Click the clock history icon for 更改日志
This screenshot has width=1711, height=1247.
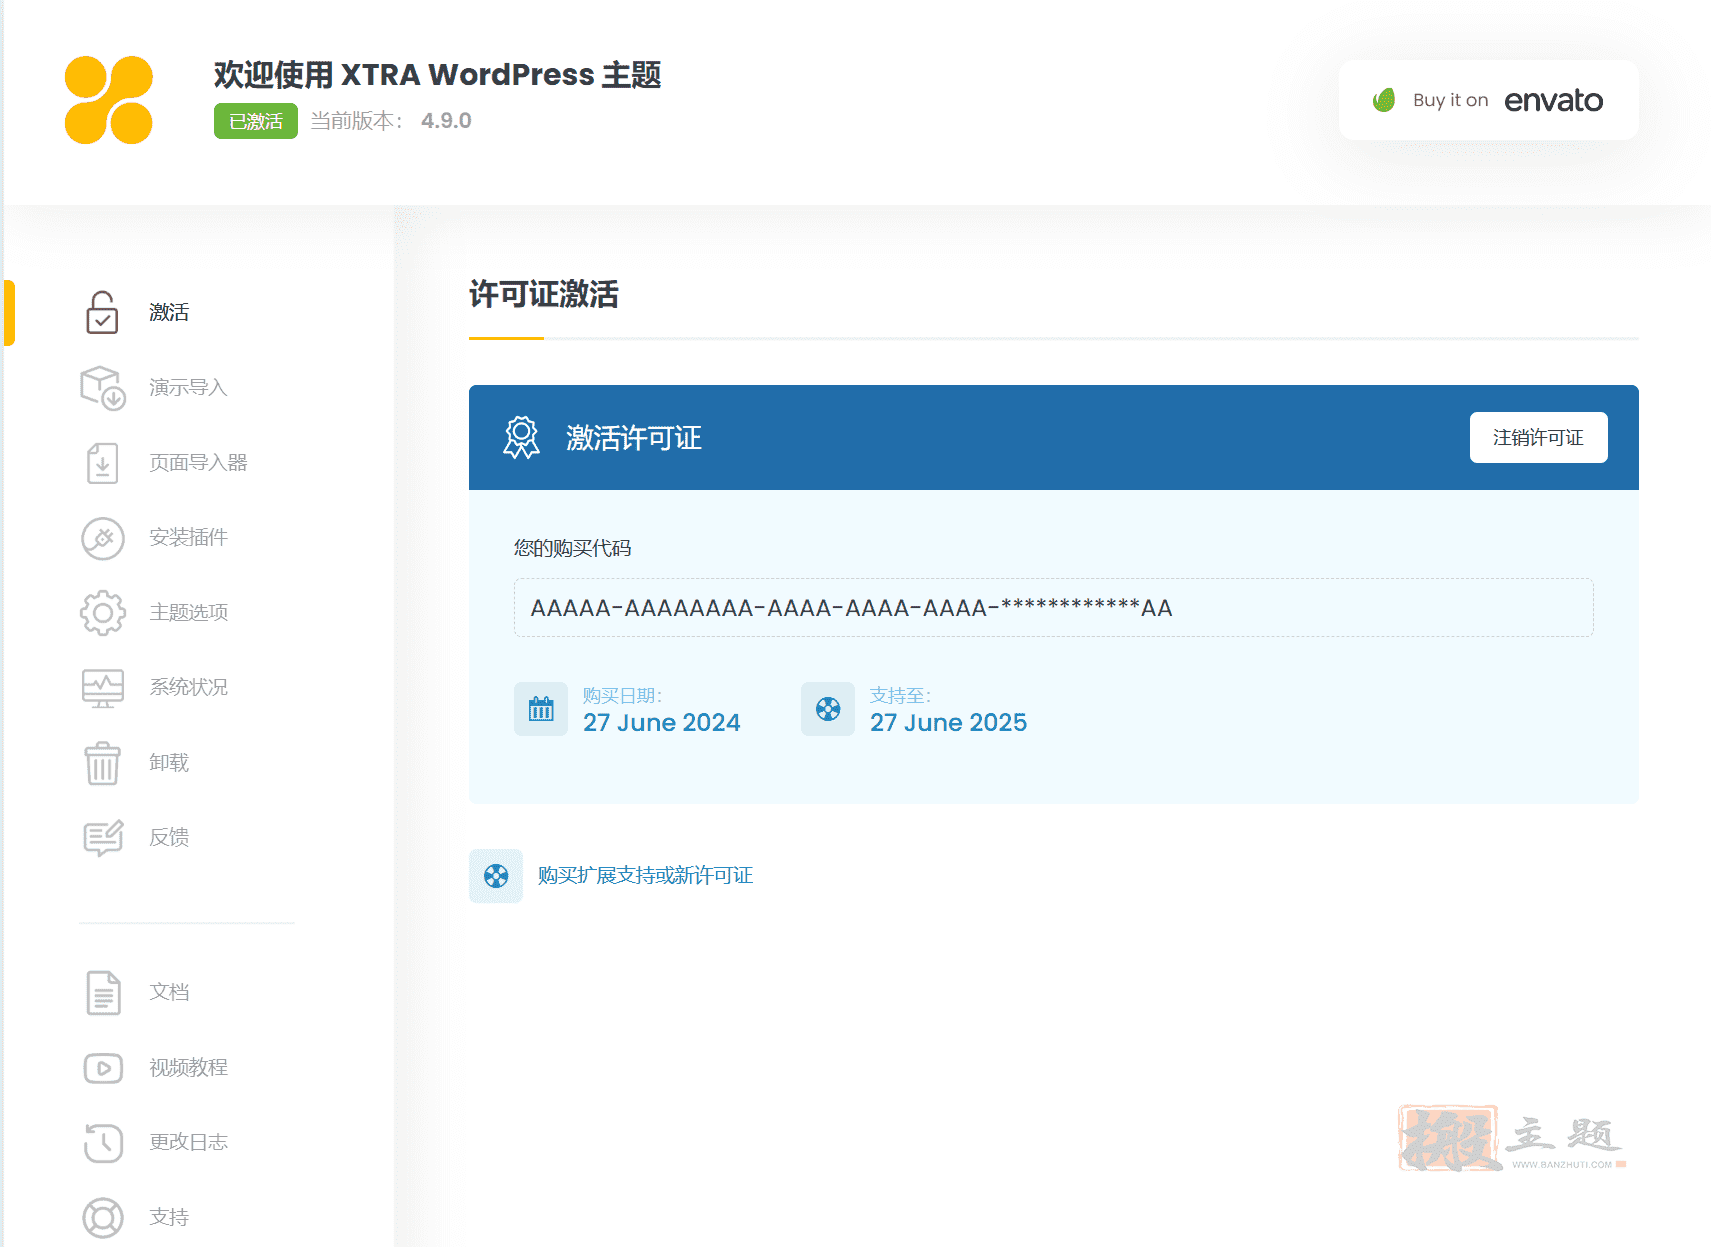(x=102, y=1143)
